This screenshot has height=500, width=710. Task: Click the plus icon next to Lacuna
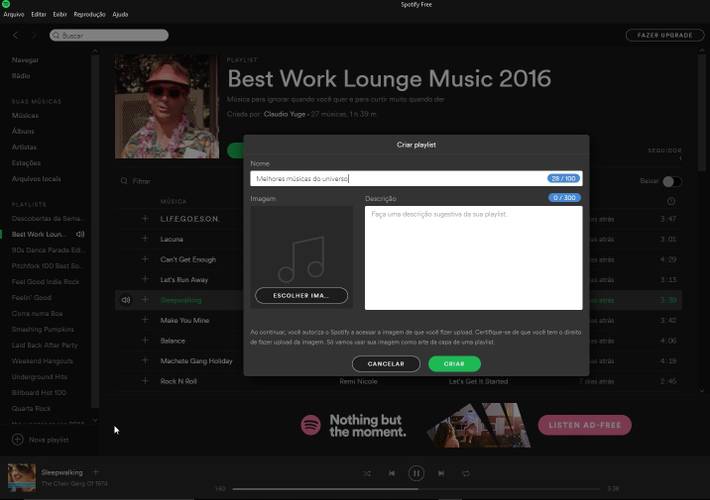click(x=145, y=239)
